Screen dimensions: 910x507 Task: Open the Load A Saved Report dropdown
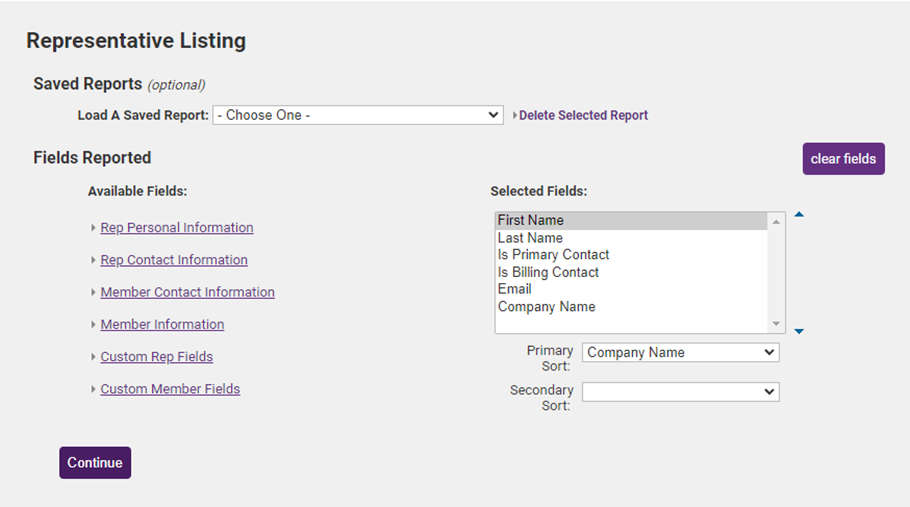point(357,115)
